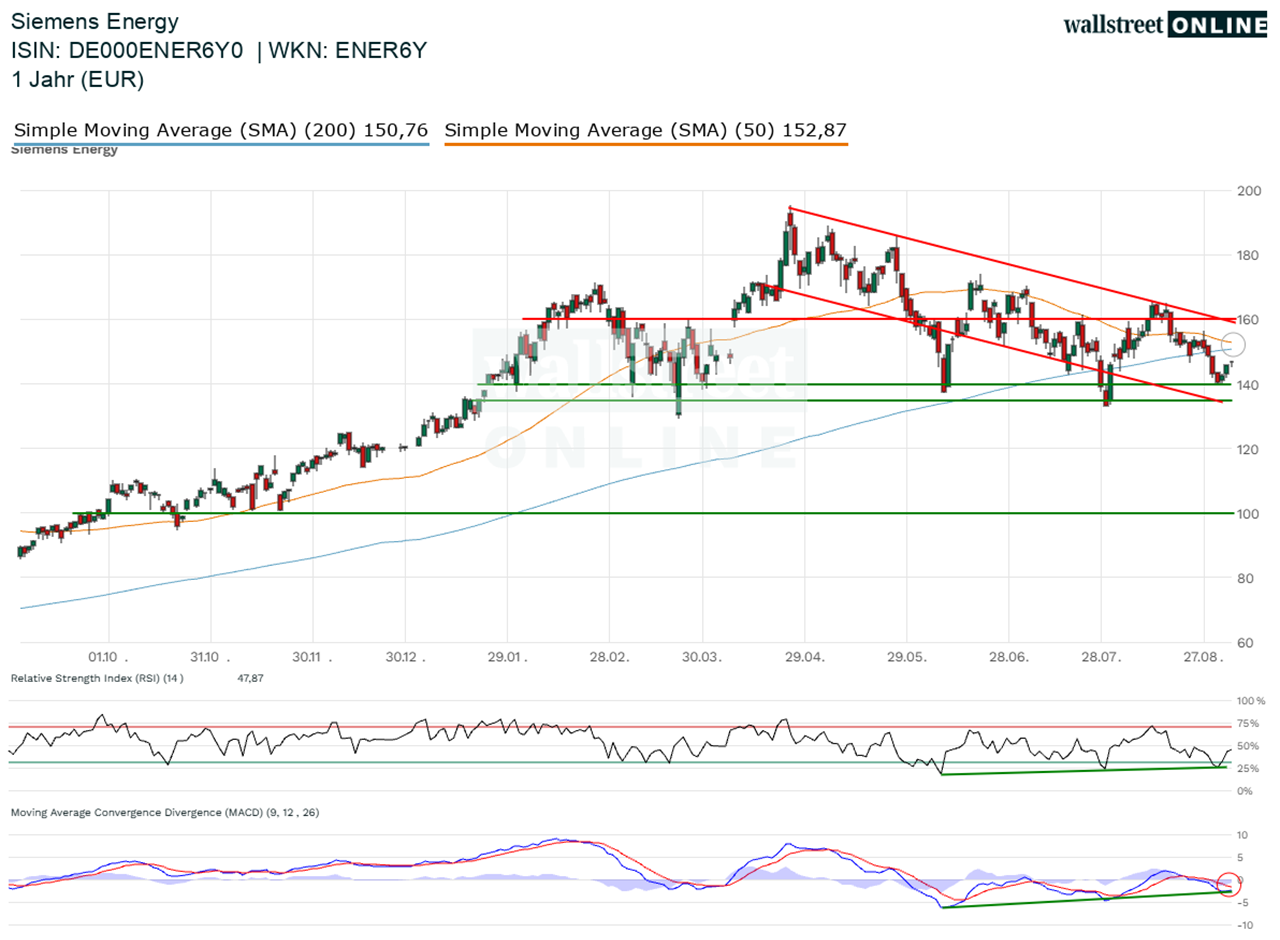
Task: Select the SMA (200) 150,76 legend
Action: (x=221, y=130)
